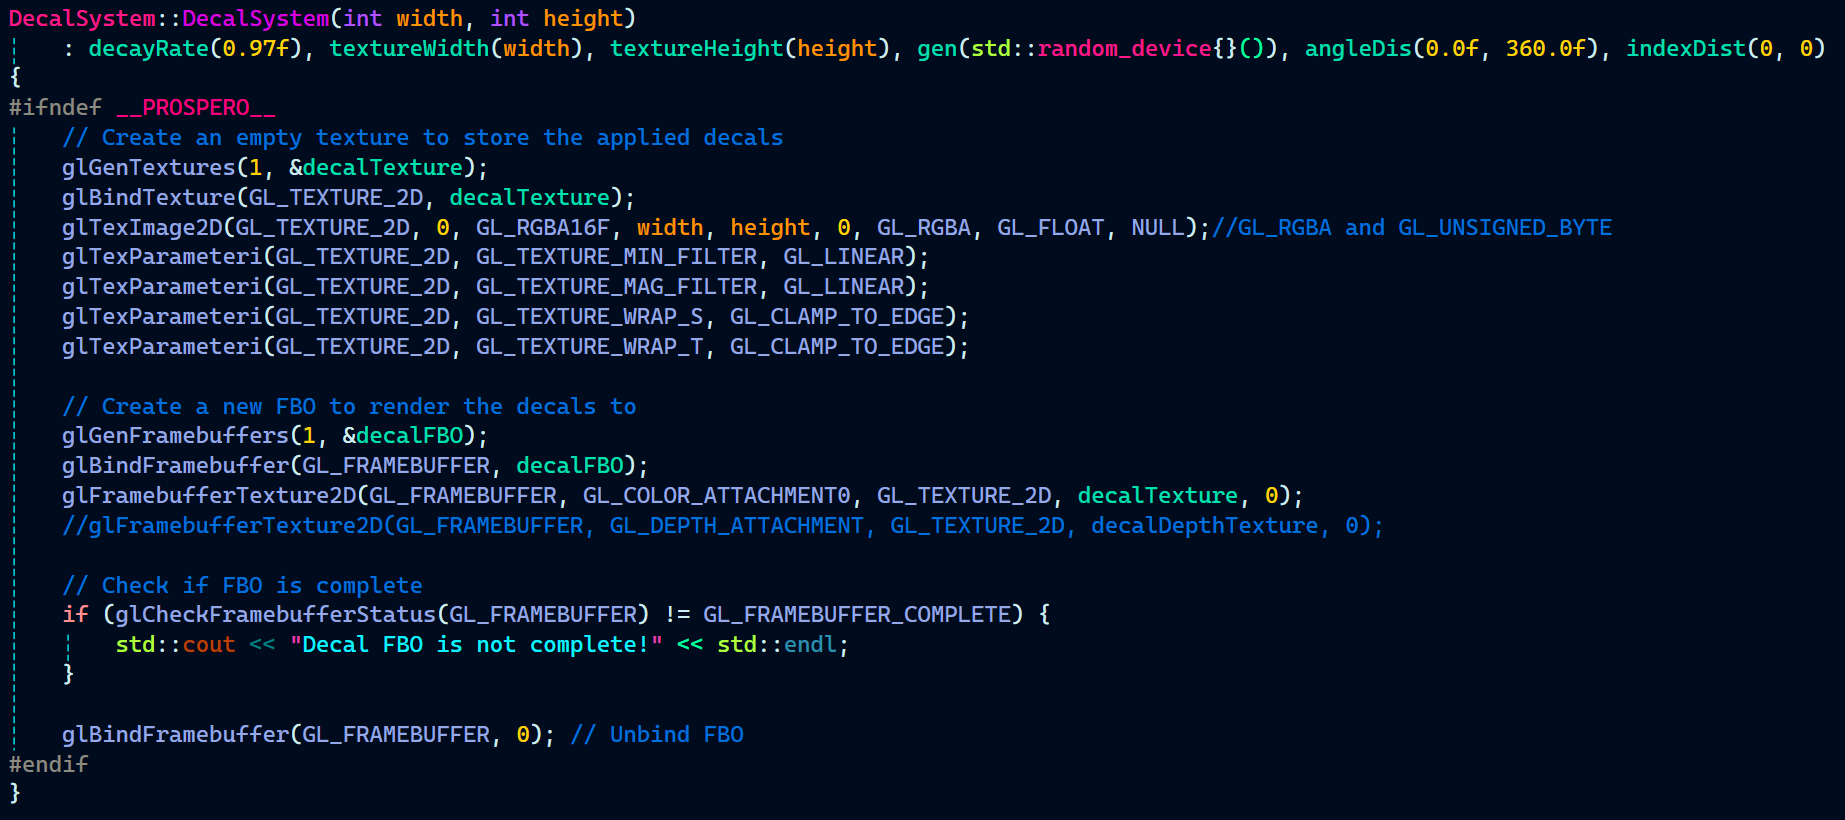Click the glGenTextures function call
Image resolution: width=1845 pixels, height=820 pixels.
148,168
